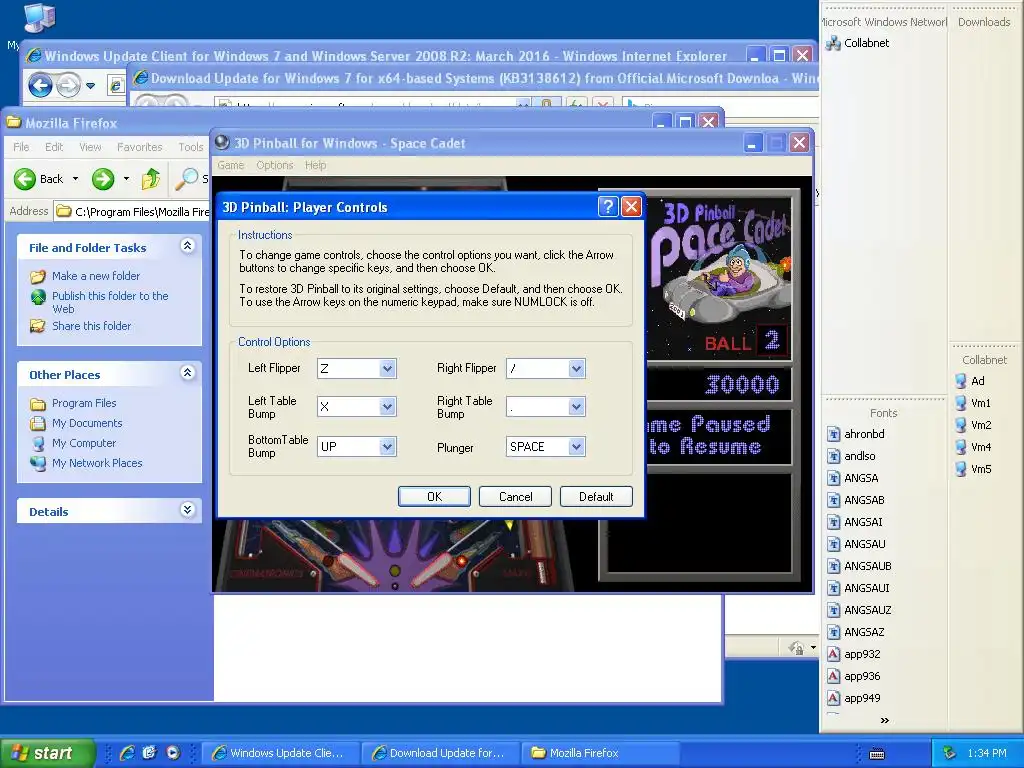
Task: Cancel the Player Controls dialog
Action: click(515, 496)
